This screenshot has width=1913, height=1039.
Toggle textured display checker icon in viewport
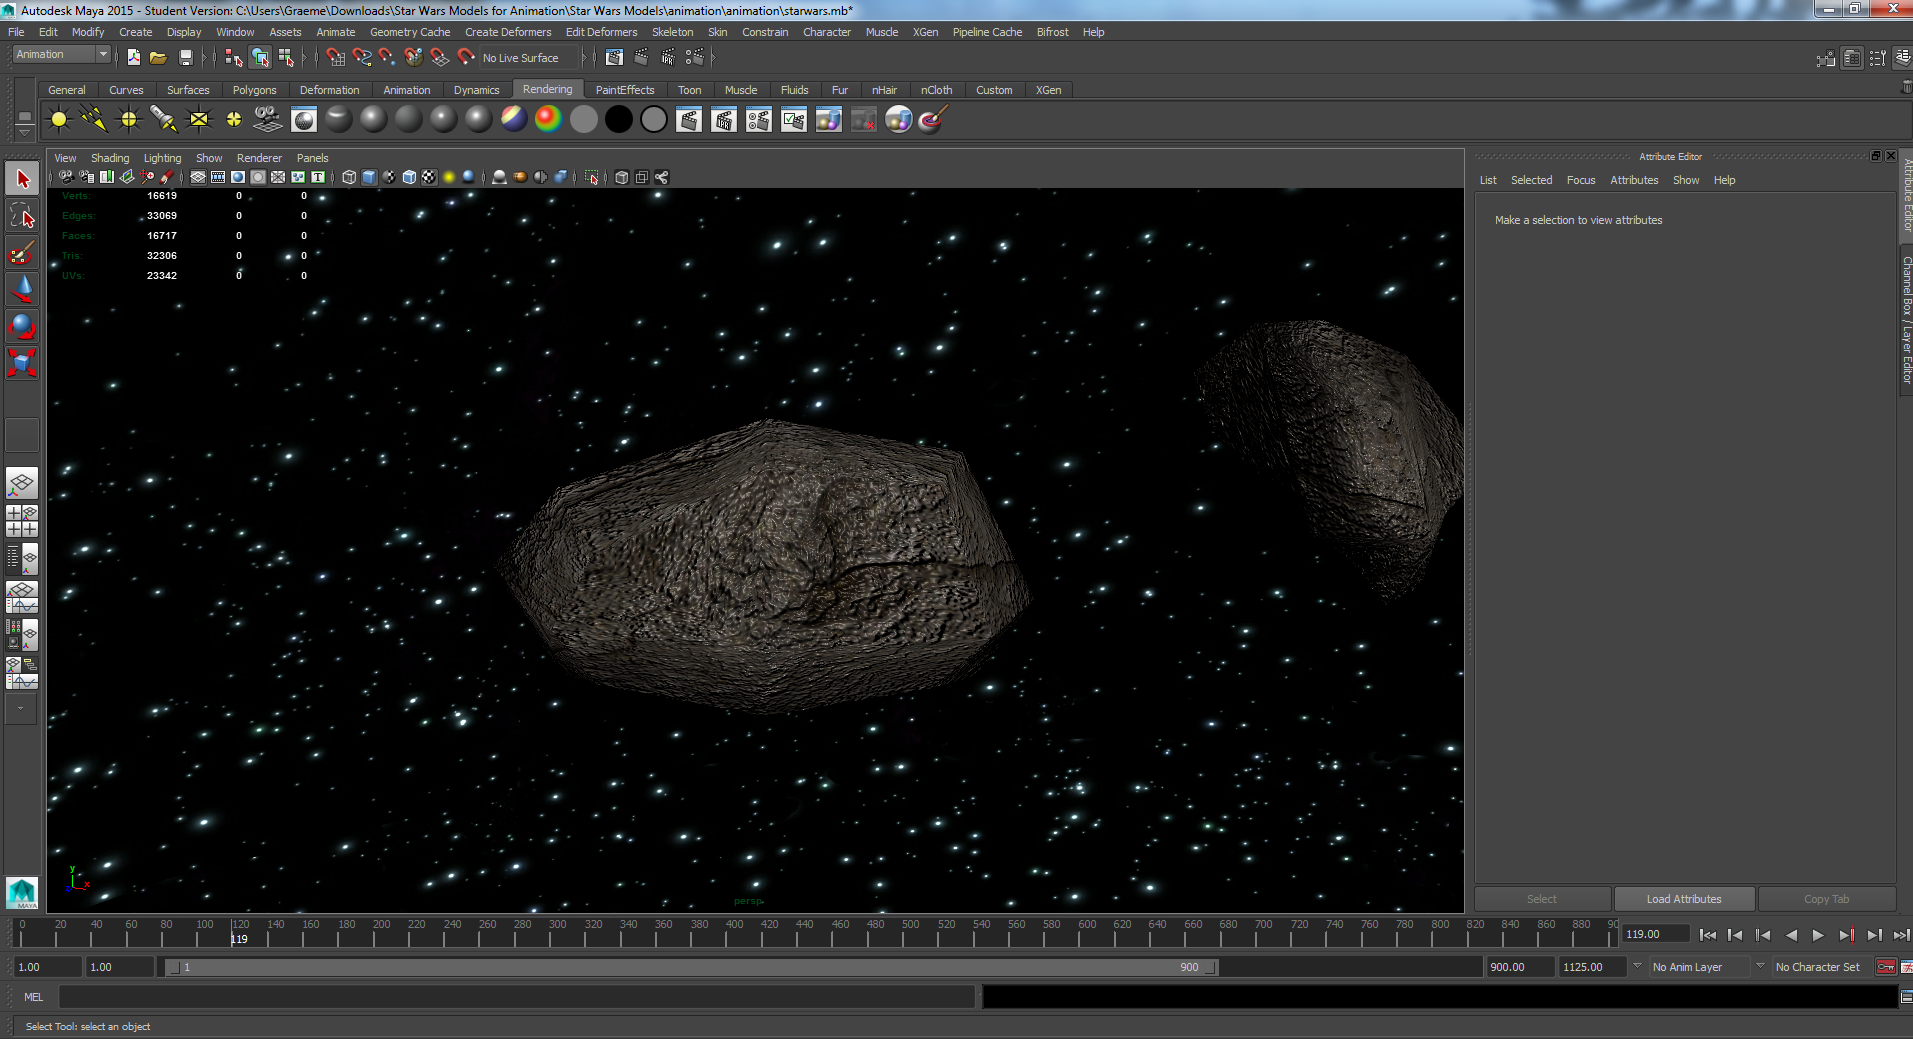coord(429,177)
